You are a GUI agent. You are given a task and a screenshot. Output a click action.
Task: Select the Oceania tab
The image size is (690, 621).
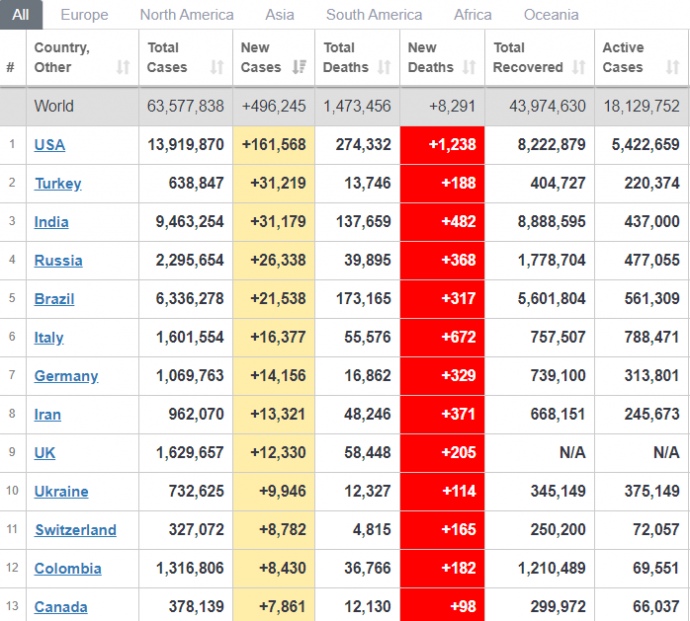tap(551, 15)
